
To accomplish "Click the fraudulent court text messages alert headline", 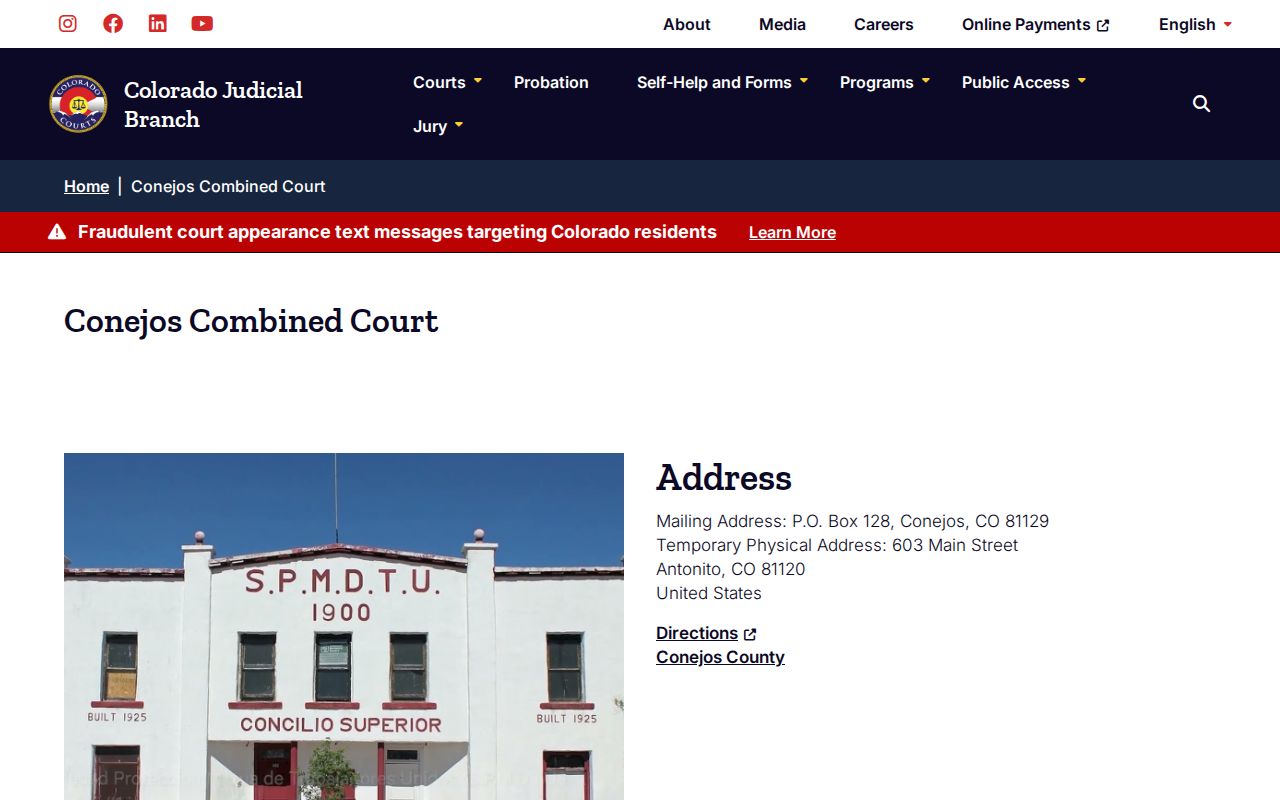I will (397, 232).
